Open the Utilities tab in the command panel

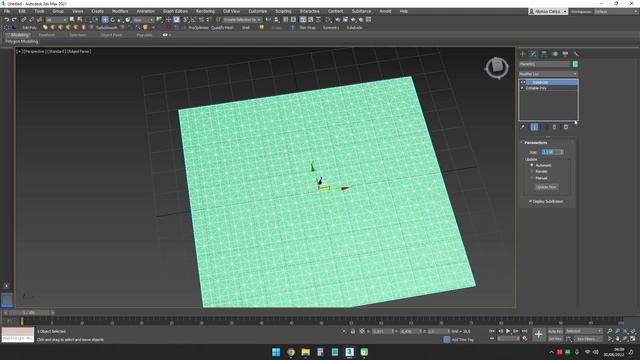coord(576,54)
